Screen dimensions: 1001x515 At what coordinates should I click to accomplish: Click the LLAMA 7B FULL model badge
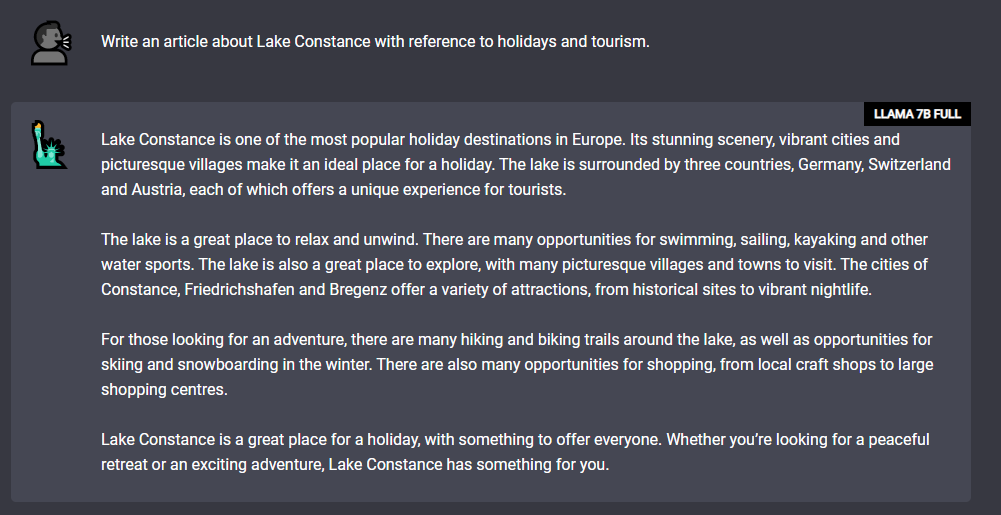(917, 114)
